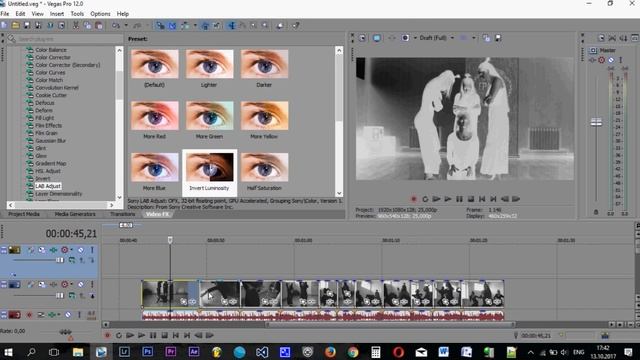This screenshot has height=360, width=640.
Task: Click Record button under video preview
Action: (x=413, y=199)
